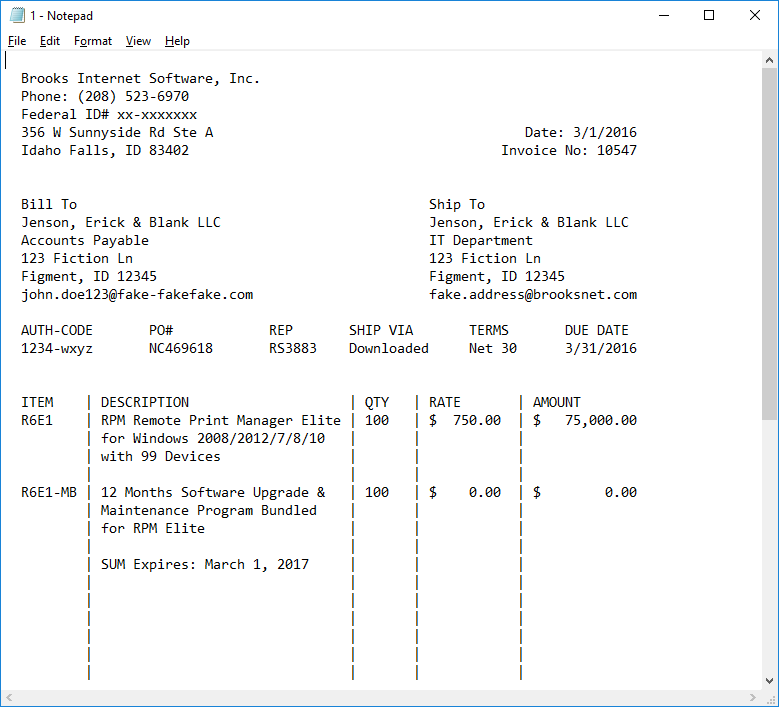
Task: Click '12 Months Software Upgrade &' line
Action: click(213, 493)
